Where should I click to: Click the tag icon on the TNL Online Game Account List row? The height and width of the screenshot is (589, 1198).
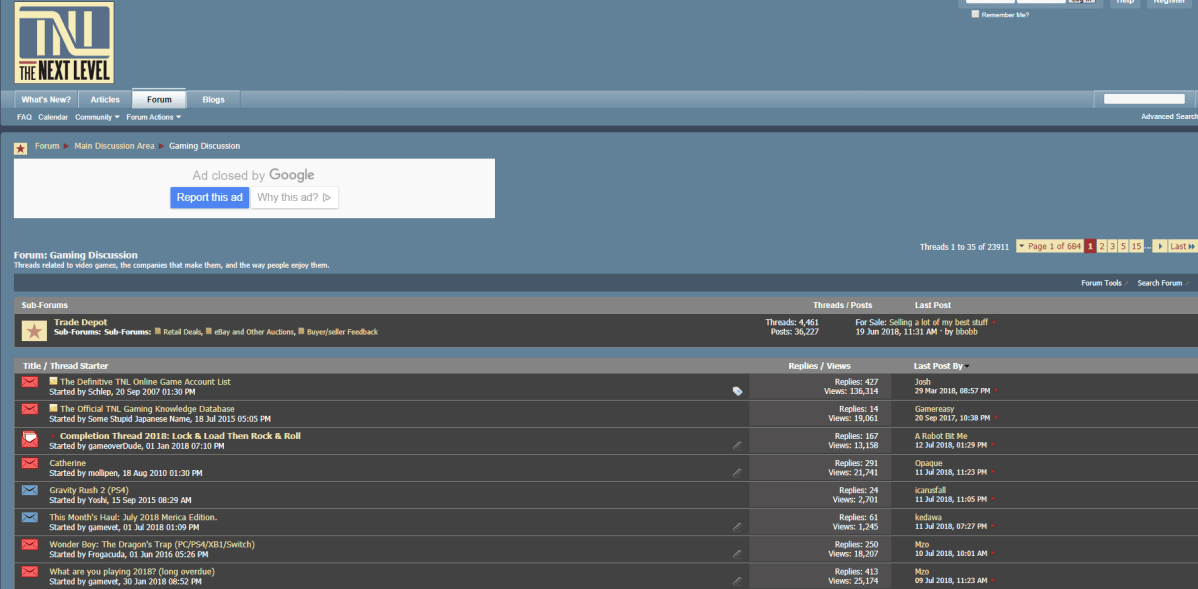tap(737, 390)
